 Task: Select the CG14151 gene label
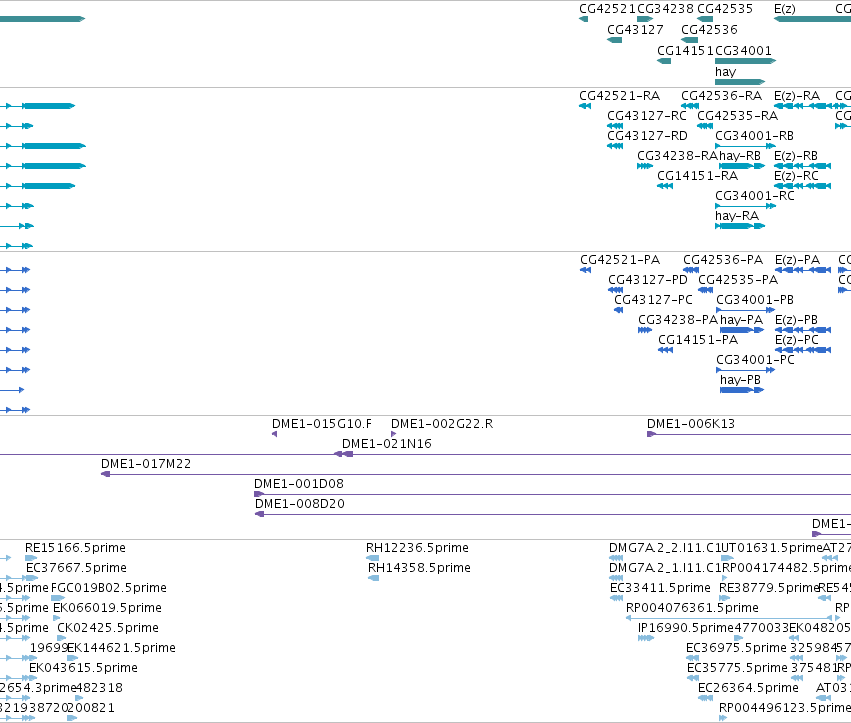[x=685, y=51]
